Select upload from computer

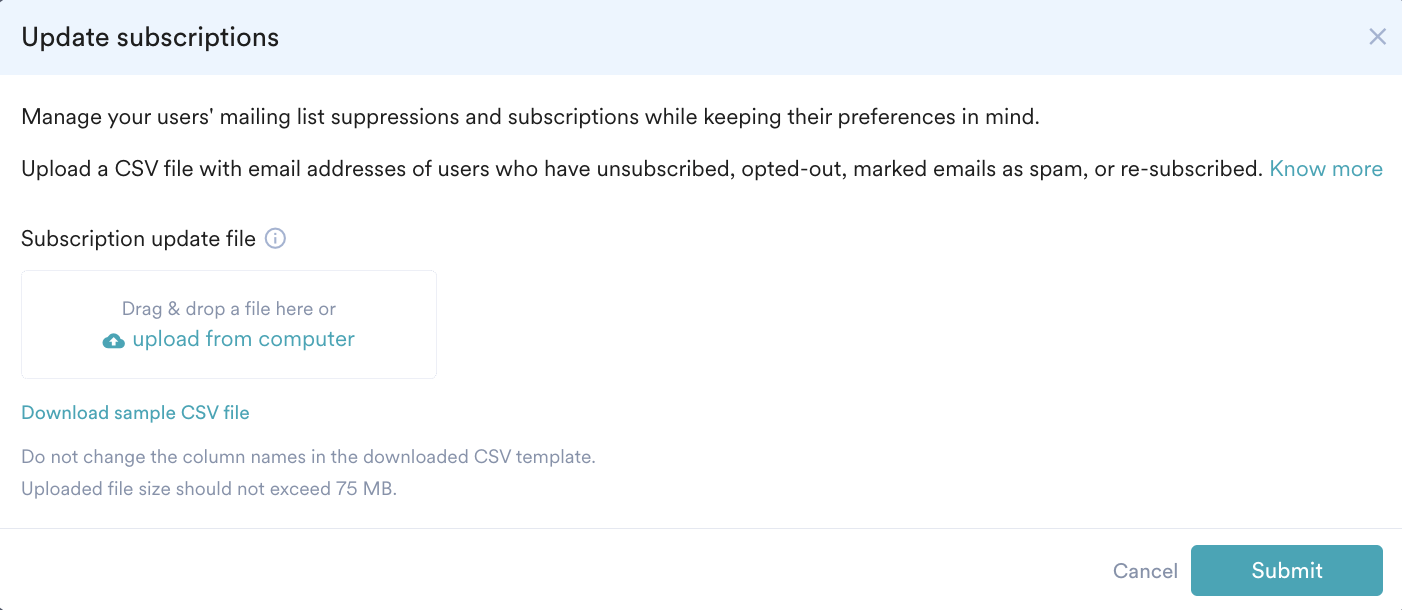point(243,339)
